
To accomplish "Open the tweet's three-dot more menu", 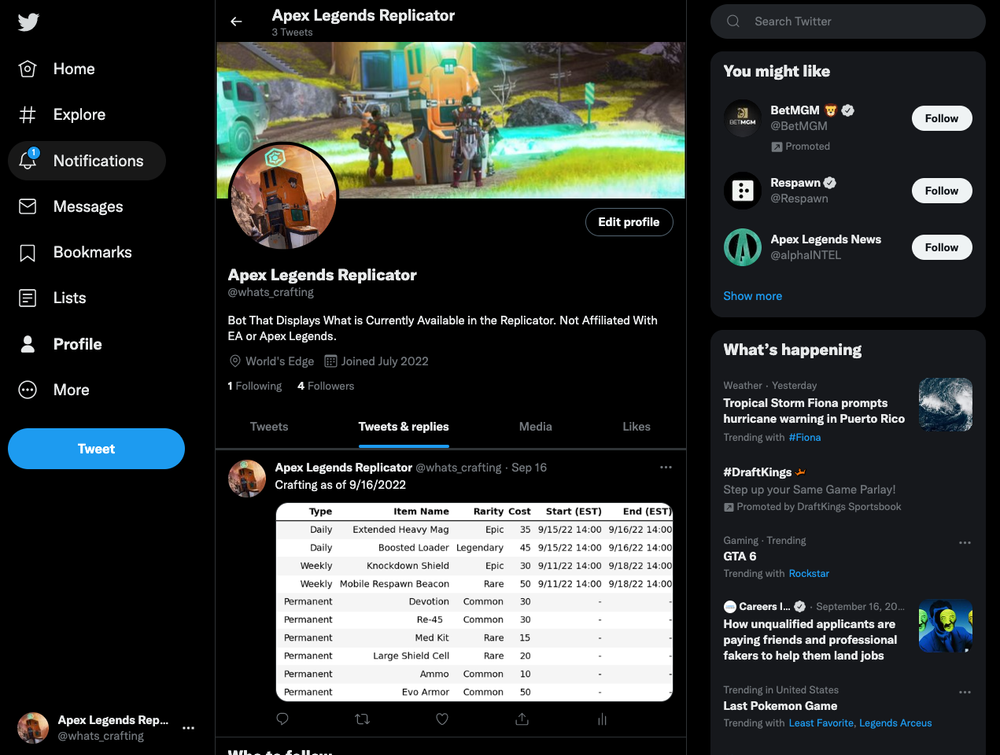I will [x=666, y=467].
